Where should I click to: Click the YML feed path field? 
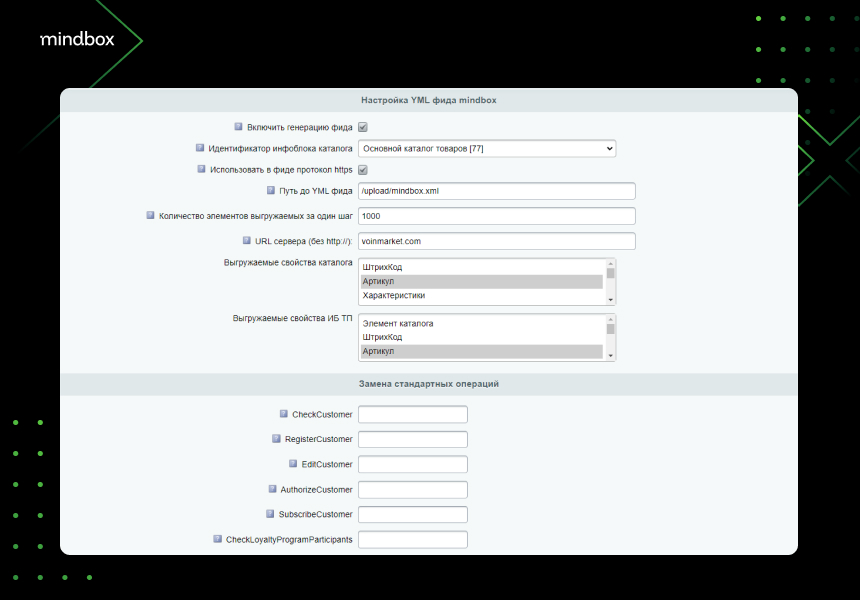pos(496,191)
